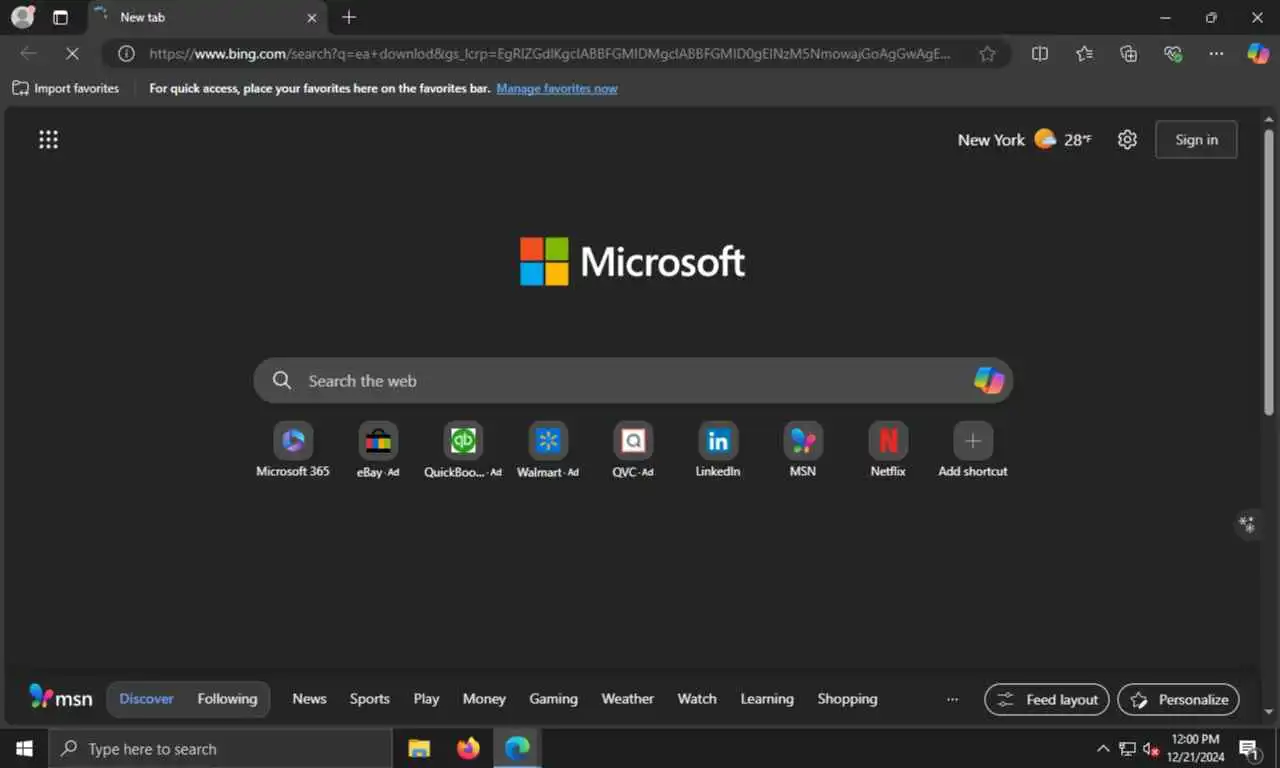Open eBay shortcut

[378, 450]
